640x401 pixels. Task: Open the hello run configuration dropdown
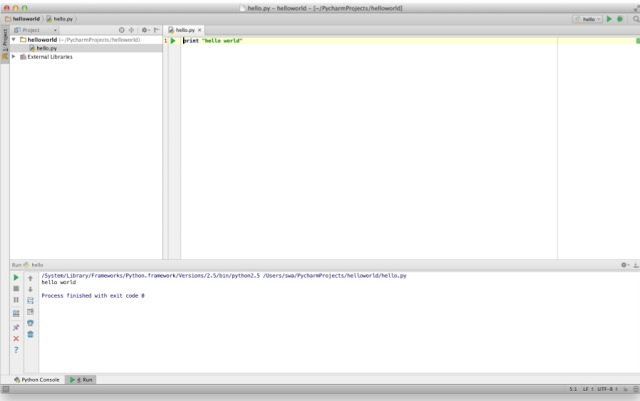[587, 19]
